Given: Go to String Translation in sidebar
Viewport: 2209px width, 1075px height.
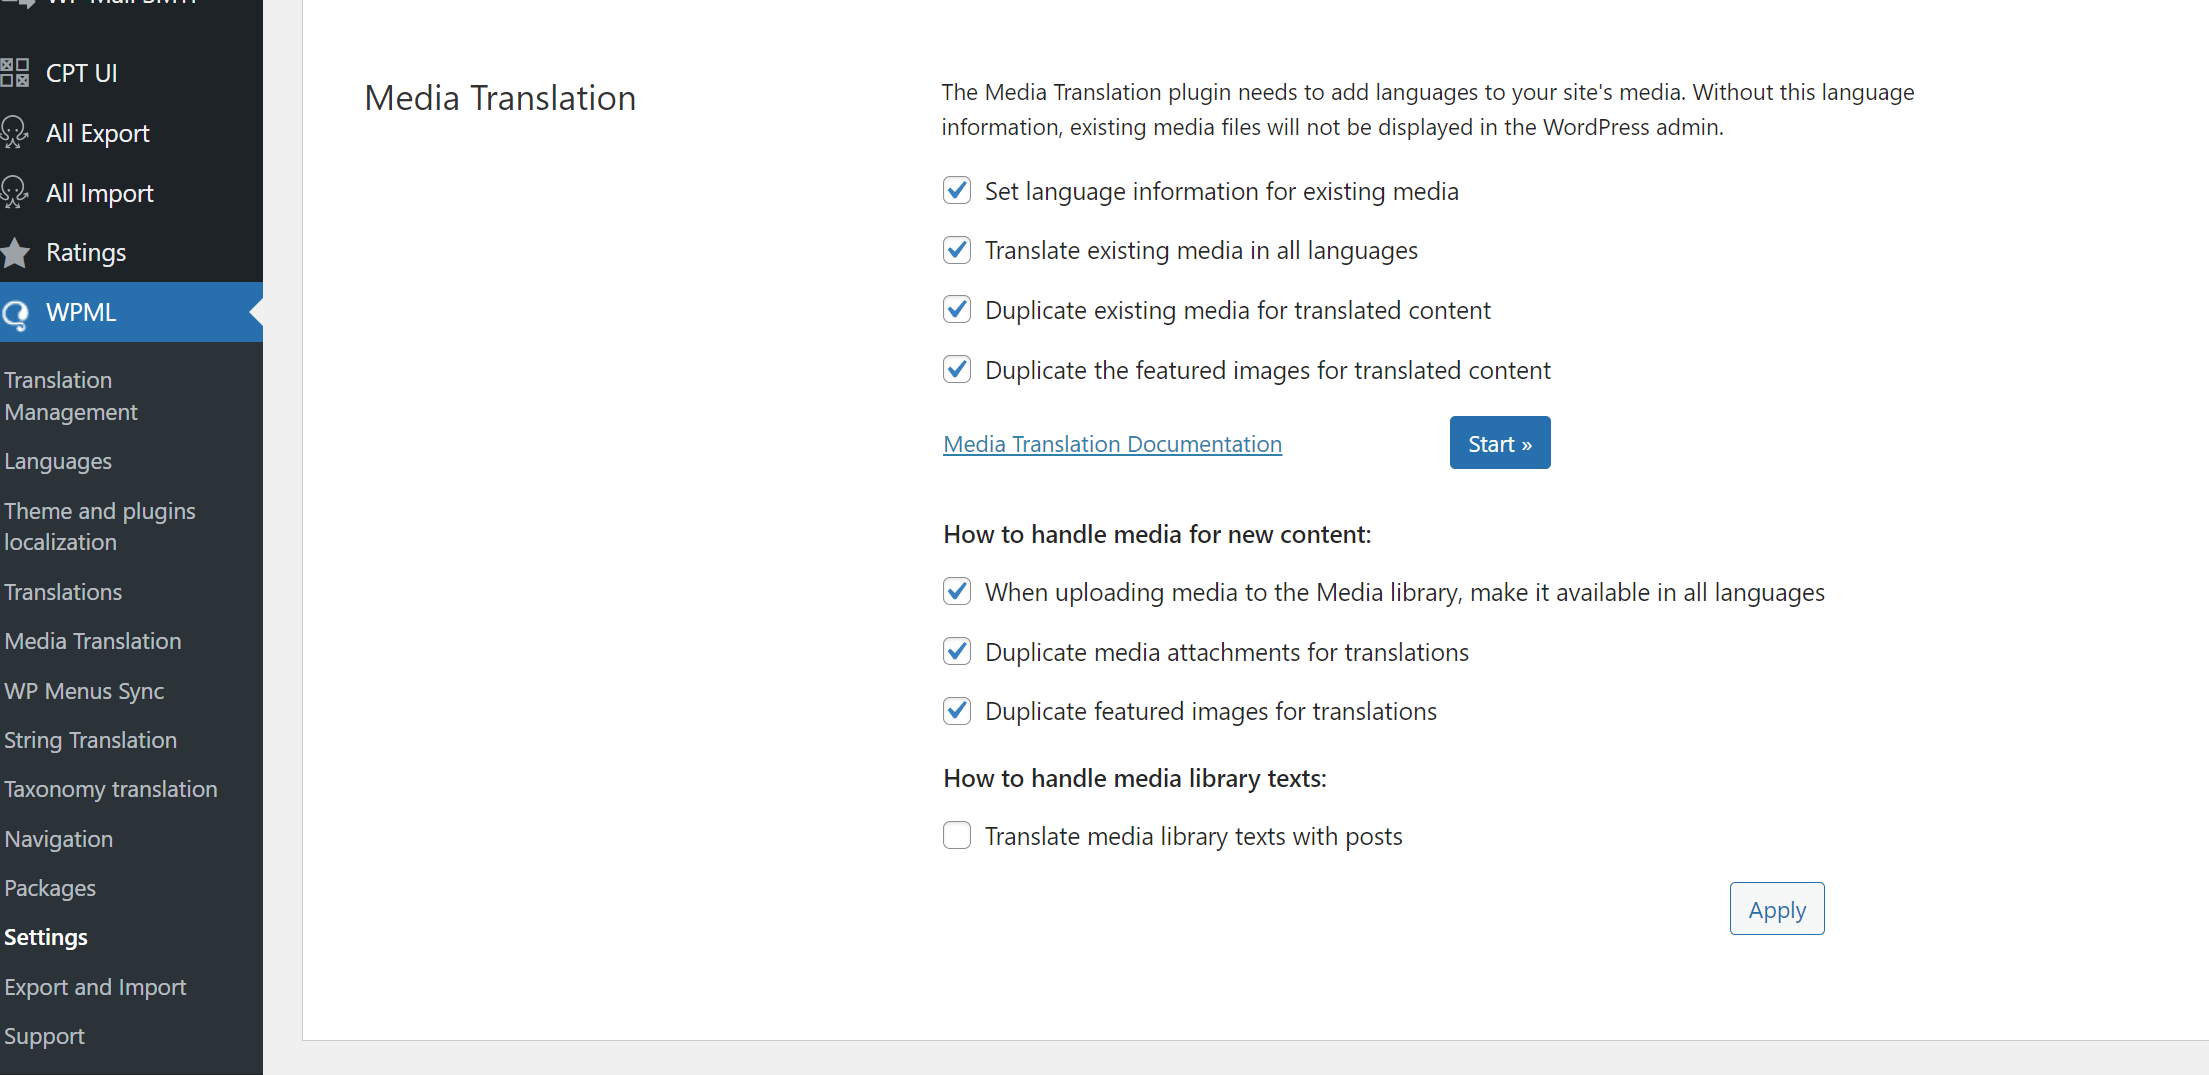Looking at the screenshot, I should tap(90, 740).
